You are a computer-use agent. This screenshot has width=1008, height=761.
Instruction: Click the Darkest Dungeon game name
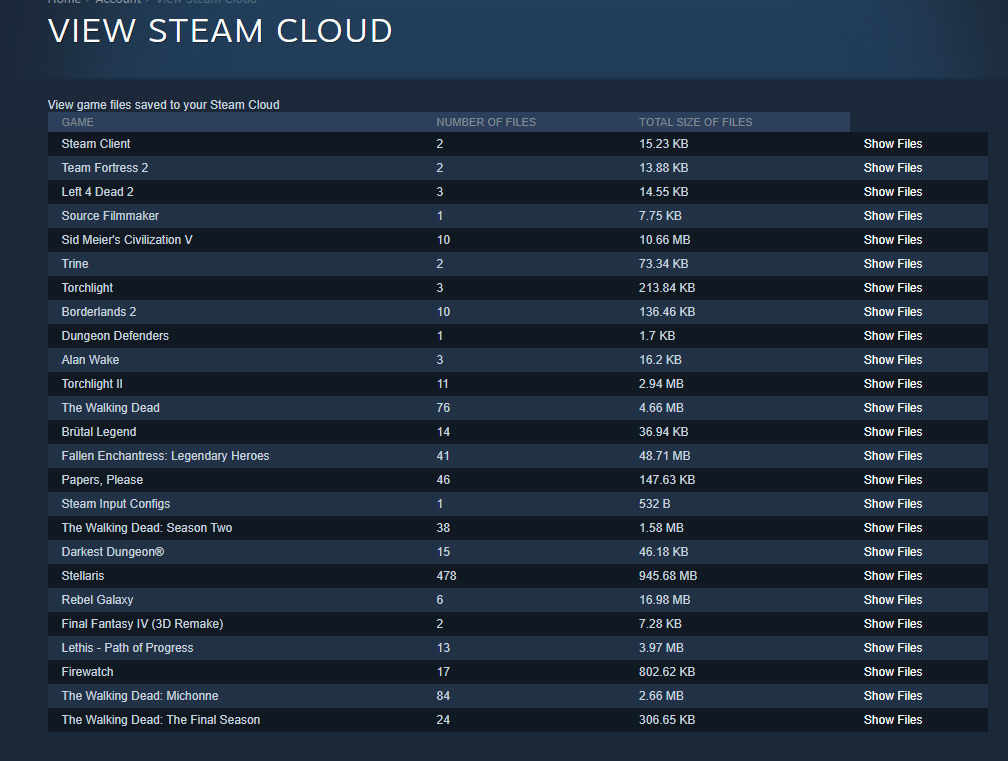tap(112, 551)
